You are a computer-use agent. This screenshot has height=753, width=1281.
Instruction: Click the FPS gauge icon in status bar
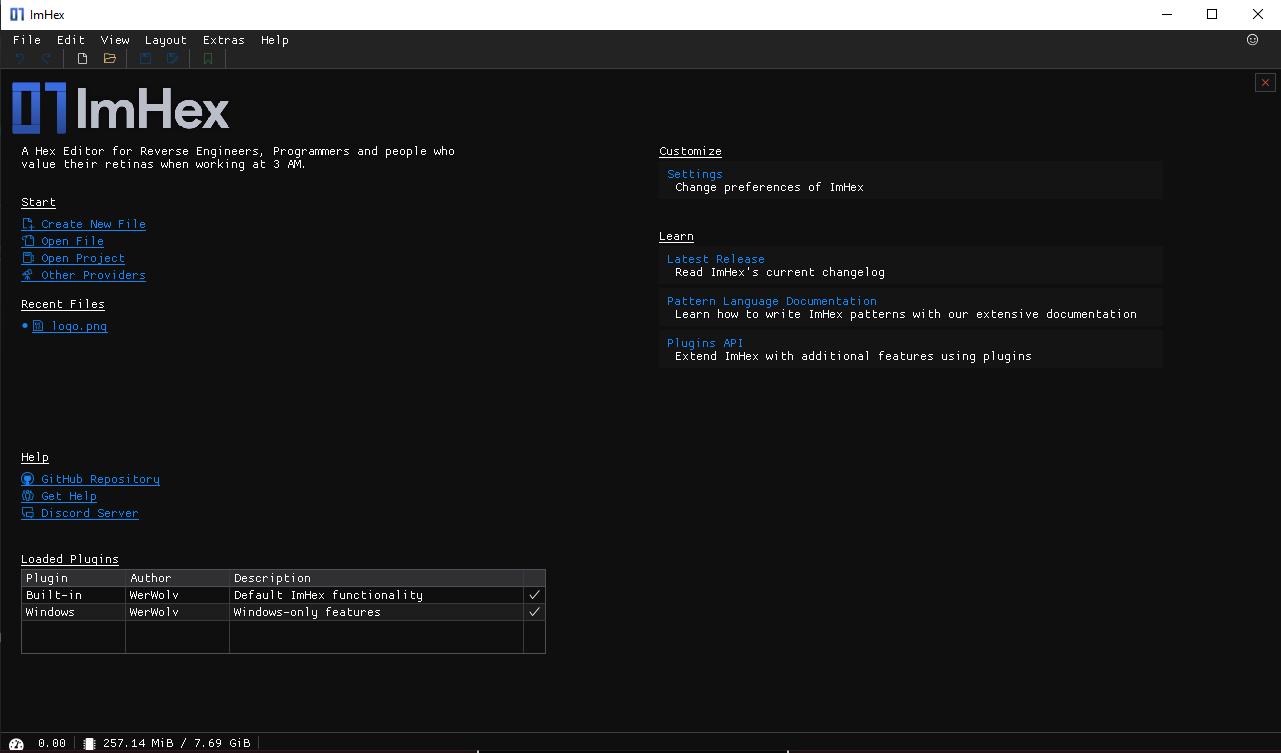click(x=16, y=743)
